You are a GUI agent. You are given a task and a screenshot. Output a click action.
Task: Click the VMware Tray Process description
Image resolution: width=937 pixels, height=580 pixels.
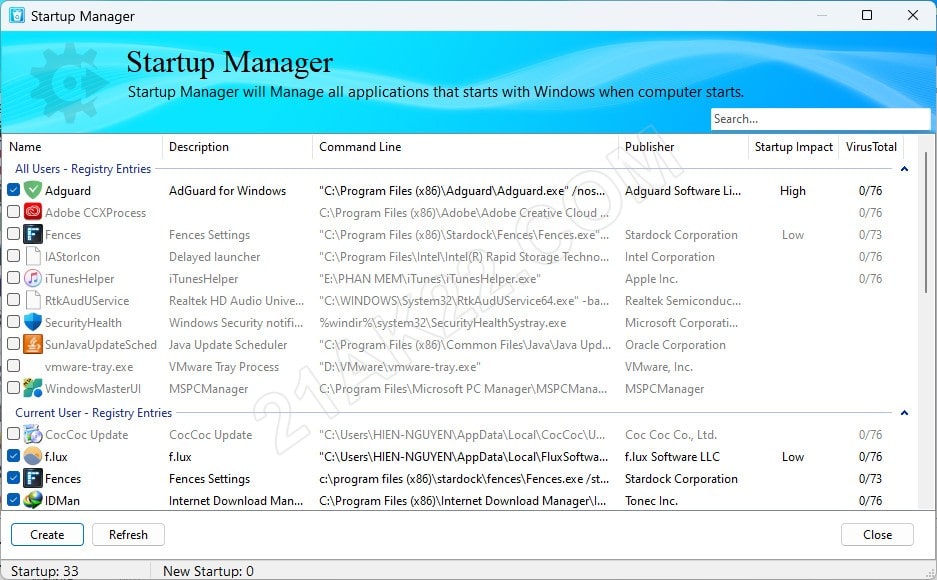224,367
